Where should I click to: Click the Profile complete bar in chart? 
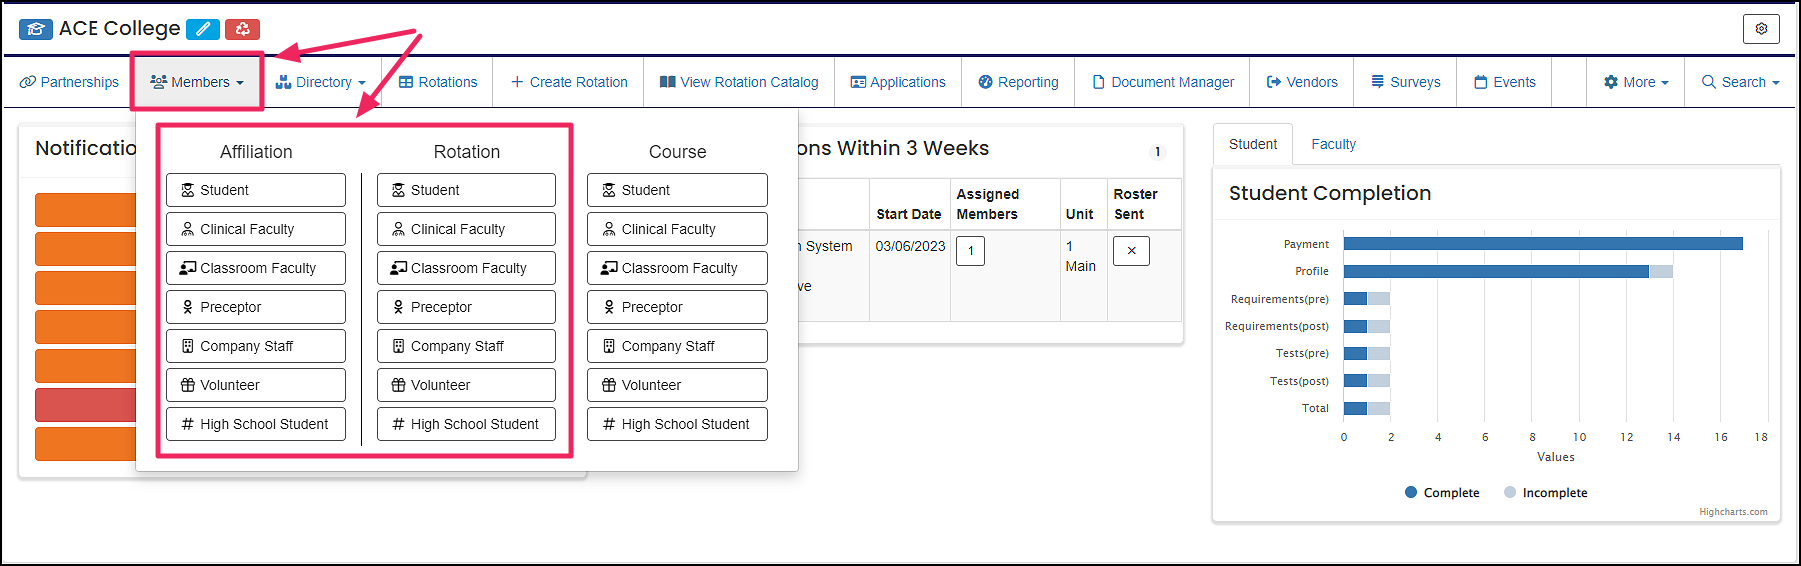point(1496,271)
